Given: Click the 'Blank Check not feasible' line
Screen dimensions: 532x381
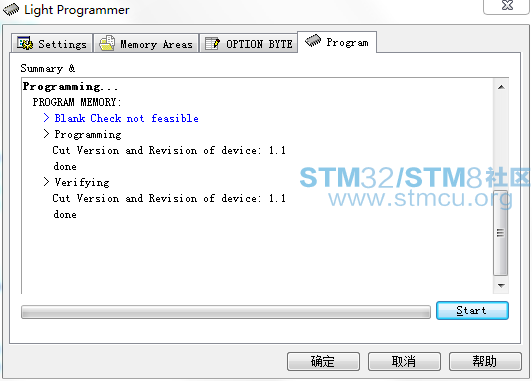Looking at the screenshot, I should coord(121,118).
